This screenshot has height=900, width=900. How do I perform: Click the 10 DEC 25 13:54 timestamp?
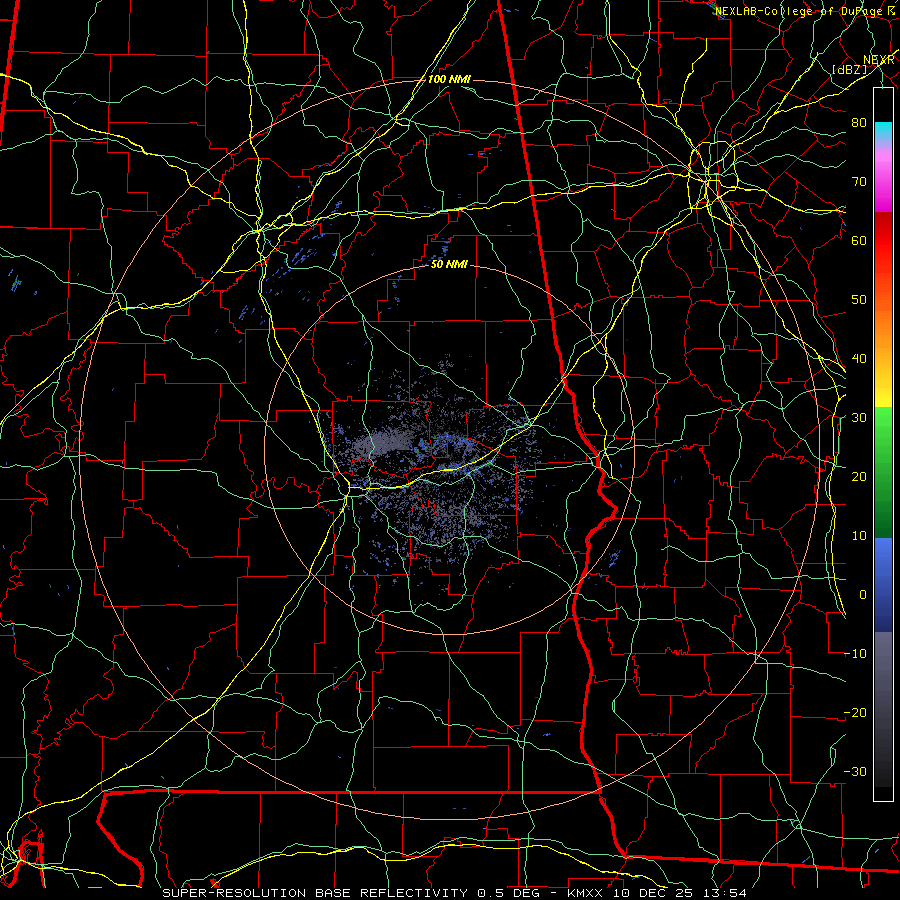pyautogui.click(x=681, y=893)
